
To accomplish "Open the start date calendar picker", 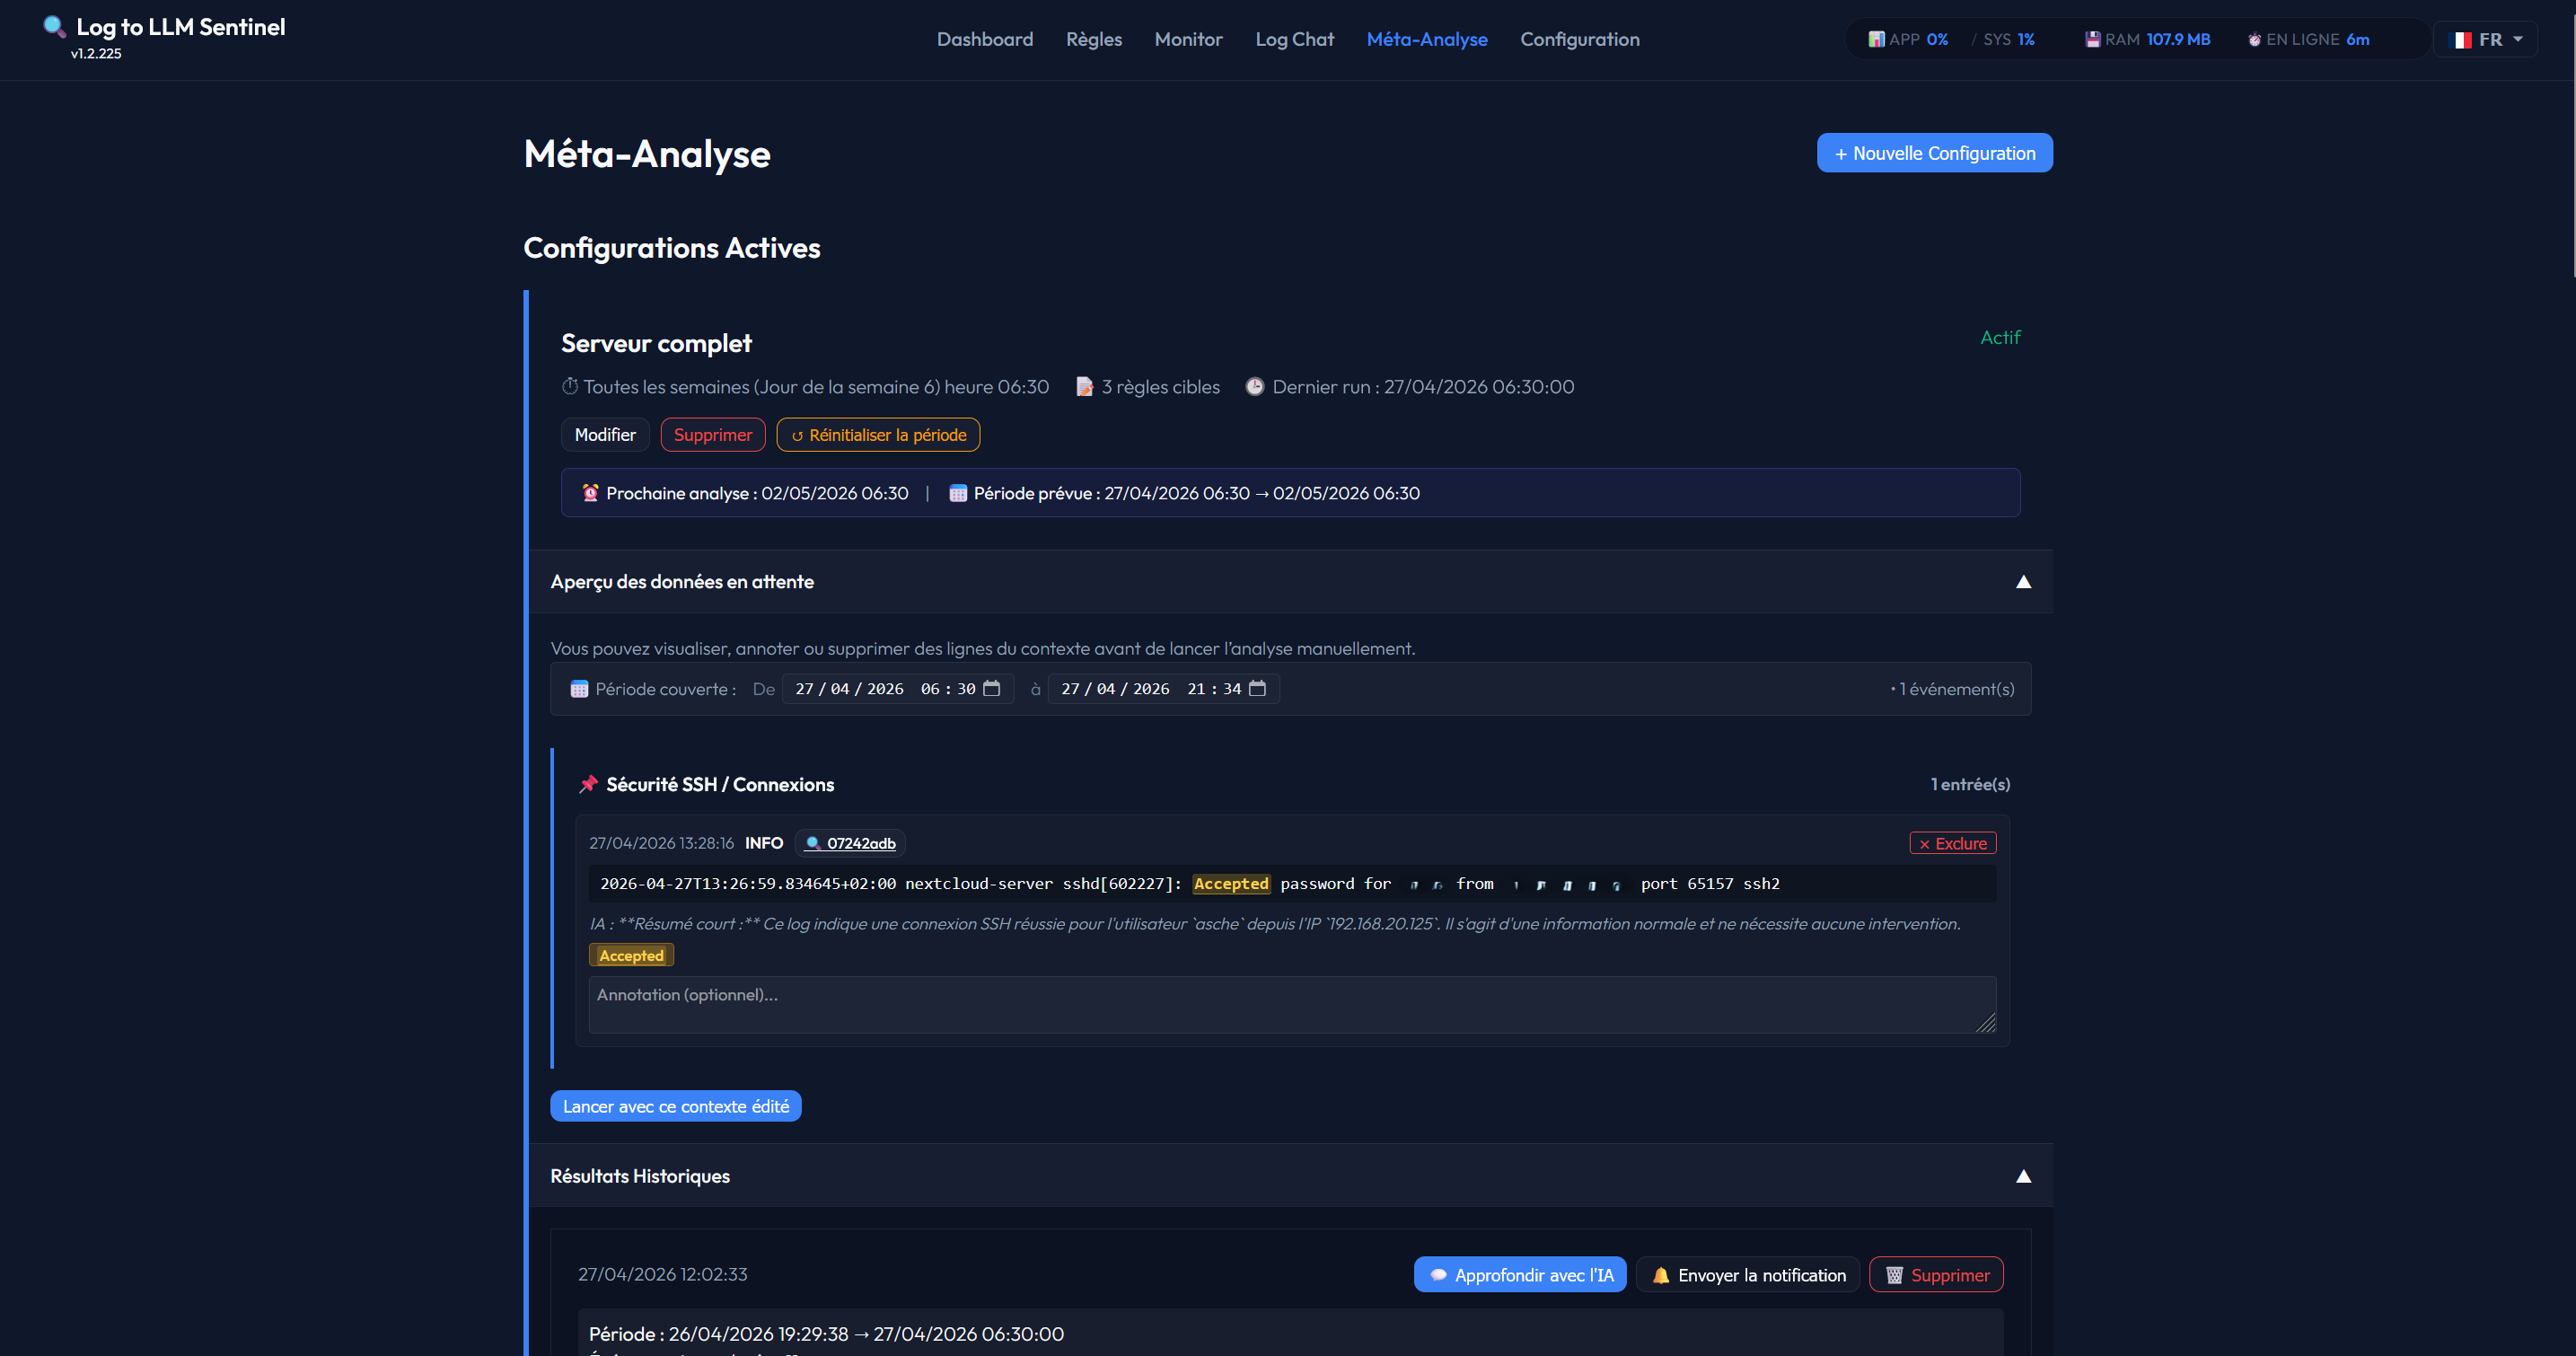I will pyautogui.click(x=992, y=688).
